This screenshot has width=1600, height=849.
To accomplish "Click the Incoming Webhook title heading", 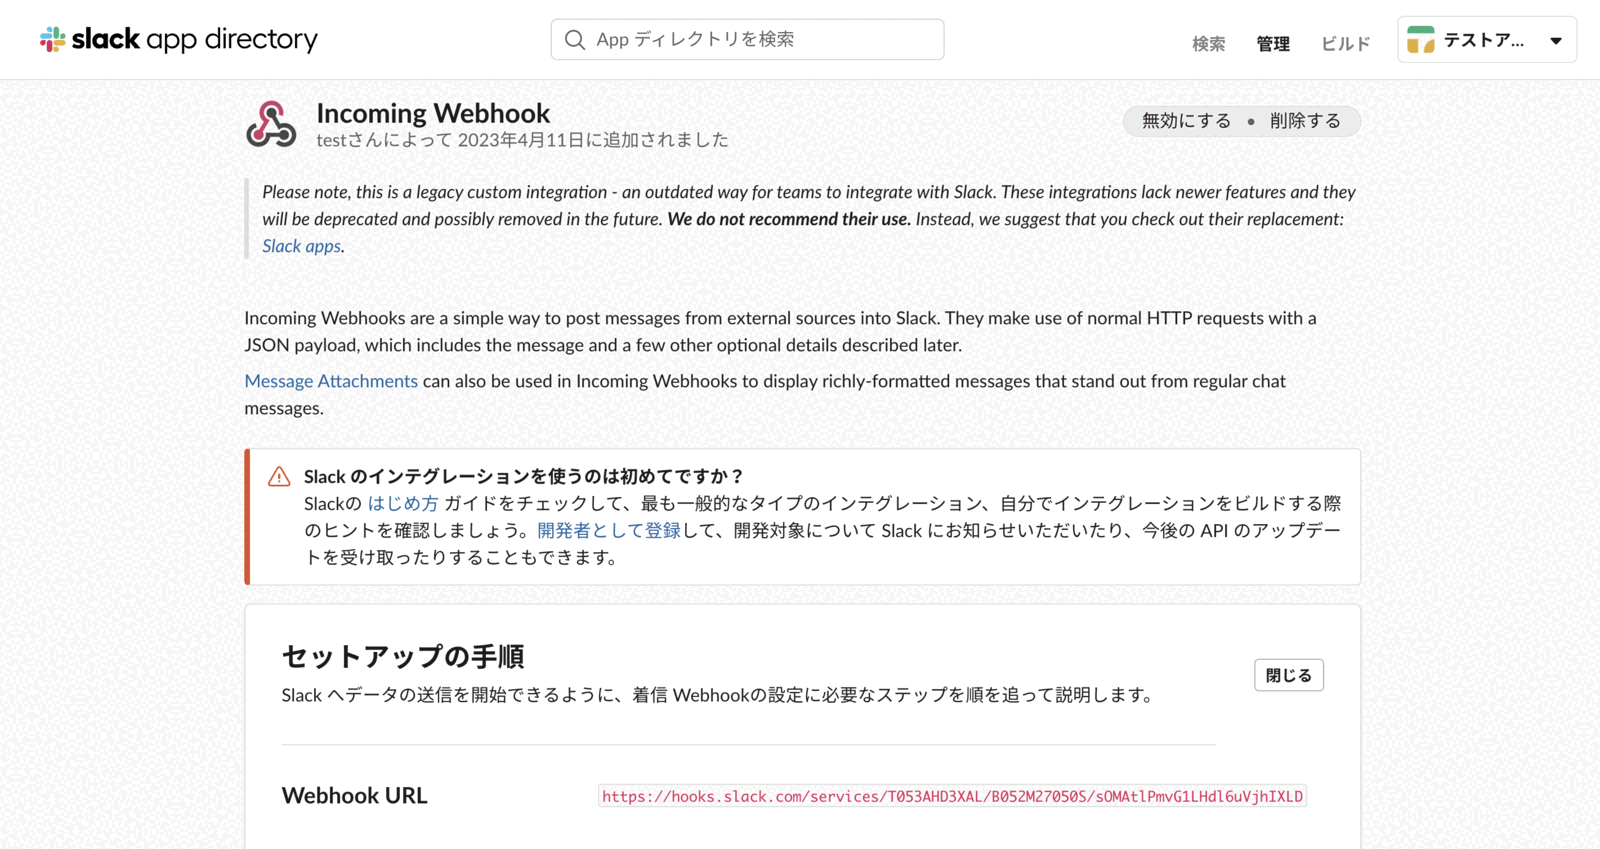I will [433, 113].
